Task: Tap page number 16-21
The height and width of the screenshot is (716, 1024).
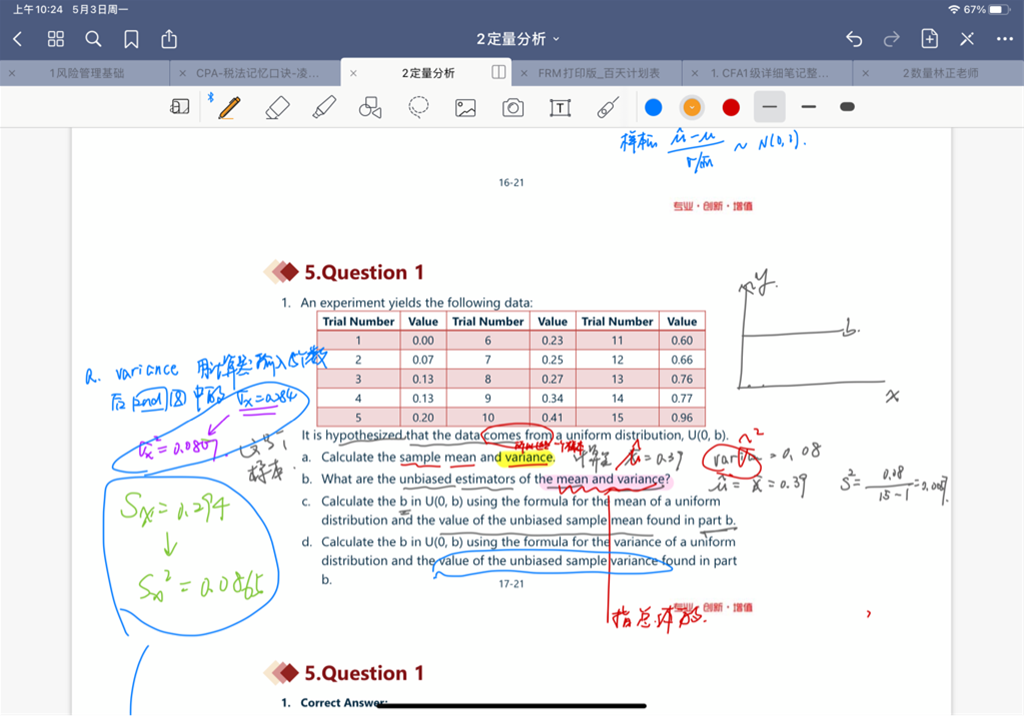Action: [x=511, y=182]
